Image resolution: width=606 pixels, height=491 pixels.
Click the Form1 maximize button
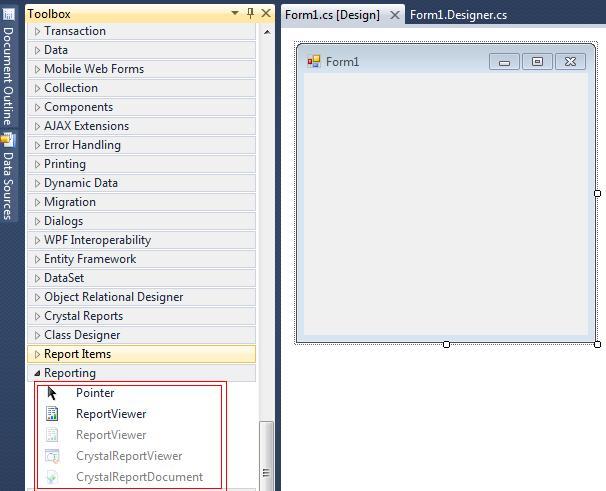coord(537,62)
